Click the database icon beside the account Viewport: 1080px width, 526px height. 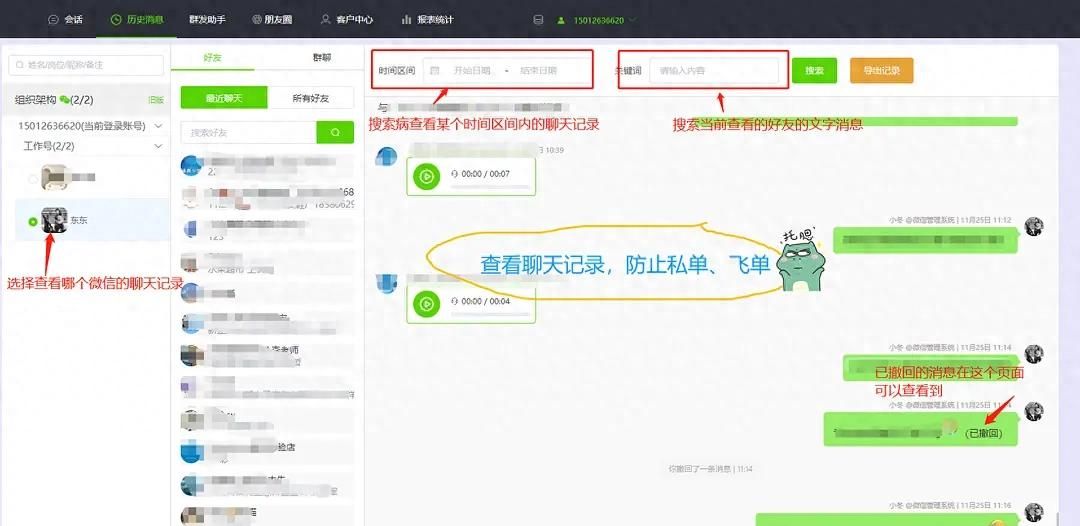tap(538, 20)
